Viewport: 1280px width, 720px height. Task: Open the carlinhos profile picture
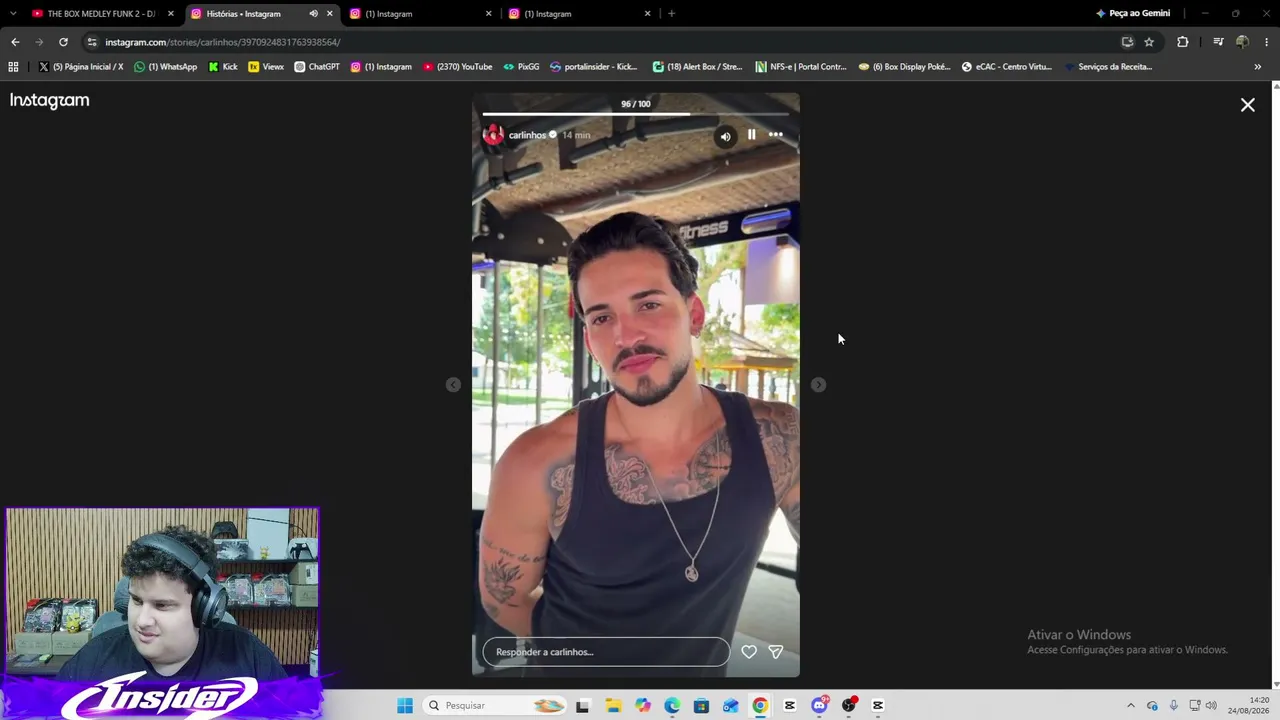[493, 135]
